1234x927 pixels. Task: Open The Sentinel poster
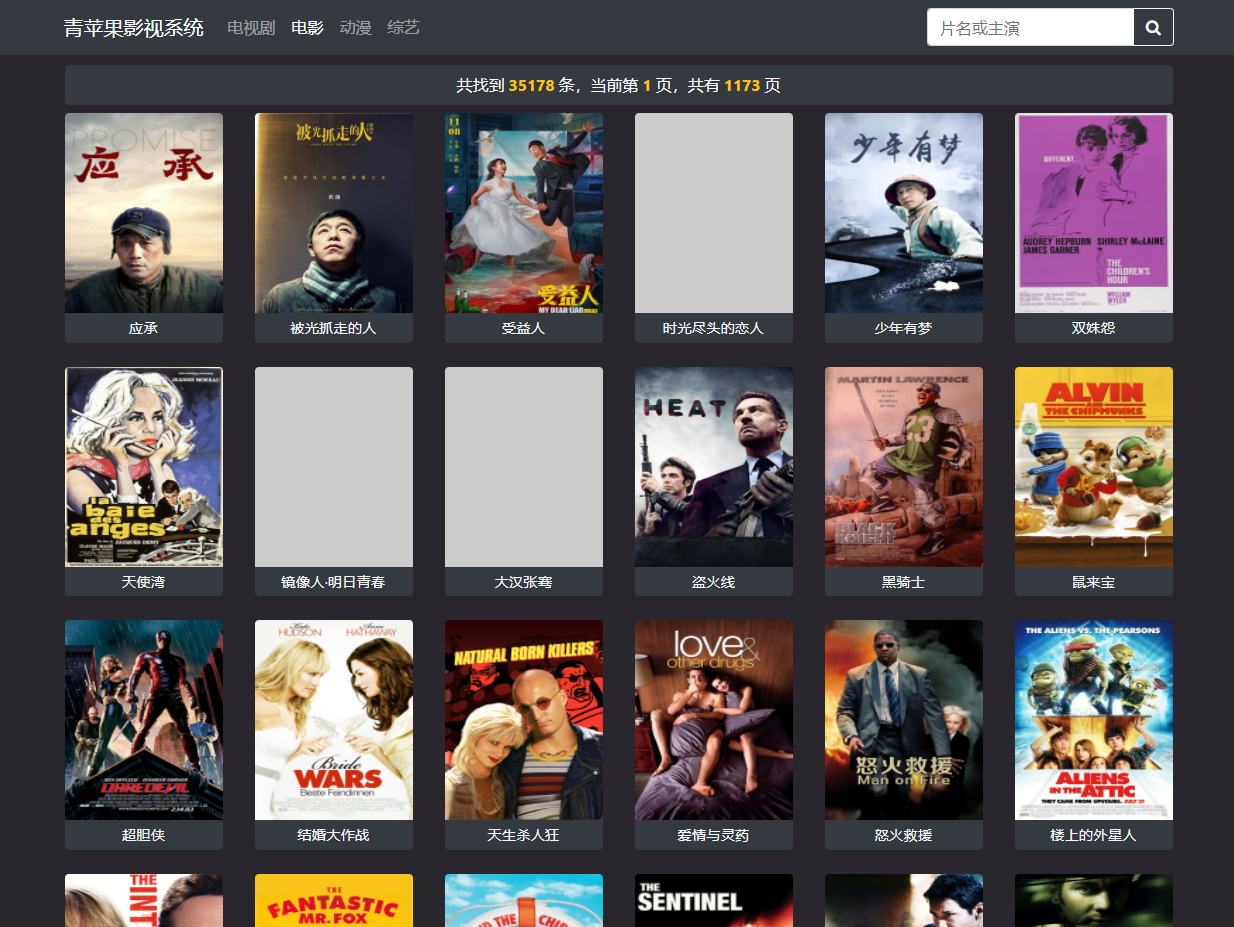(714, 901)
